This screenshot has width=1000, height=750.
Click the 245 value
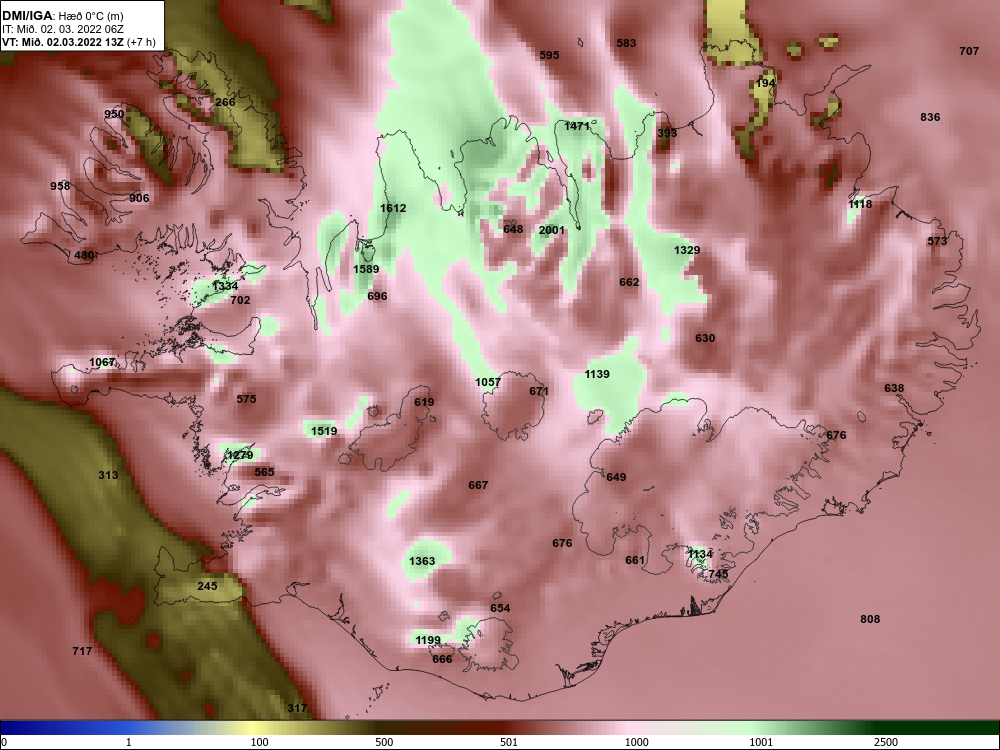(x=207, y=587)
